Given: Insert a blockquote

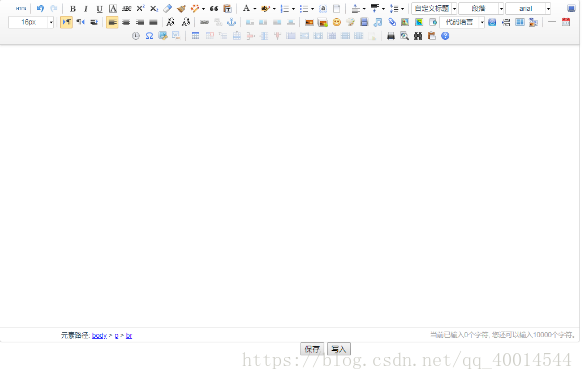Looking at the screenshot, I should point(214,9).
